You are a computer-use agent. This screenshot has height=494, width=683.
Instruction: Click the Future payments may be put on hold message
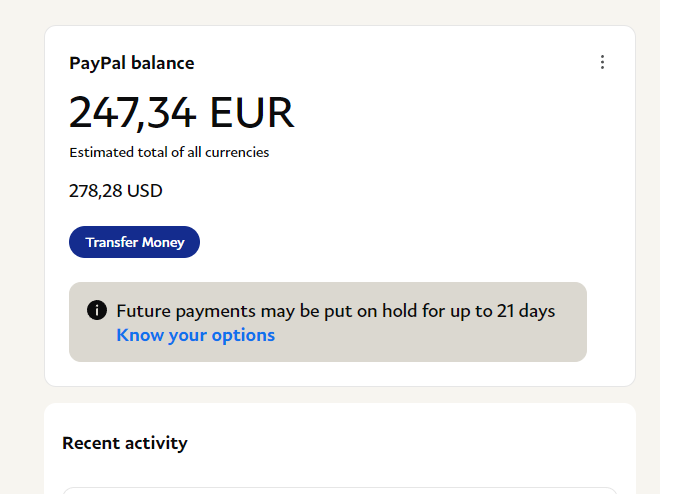click(x=335, y=311)
